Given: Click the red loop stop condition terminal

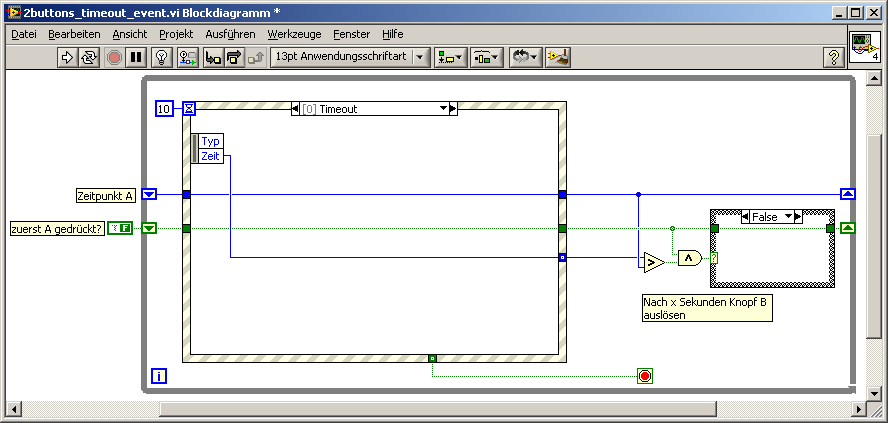Looking at the screenshot, I should (644, 375).
